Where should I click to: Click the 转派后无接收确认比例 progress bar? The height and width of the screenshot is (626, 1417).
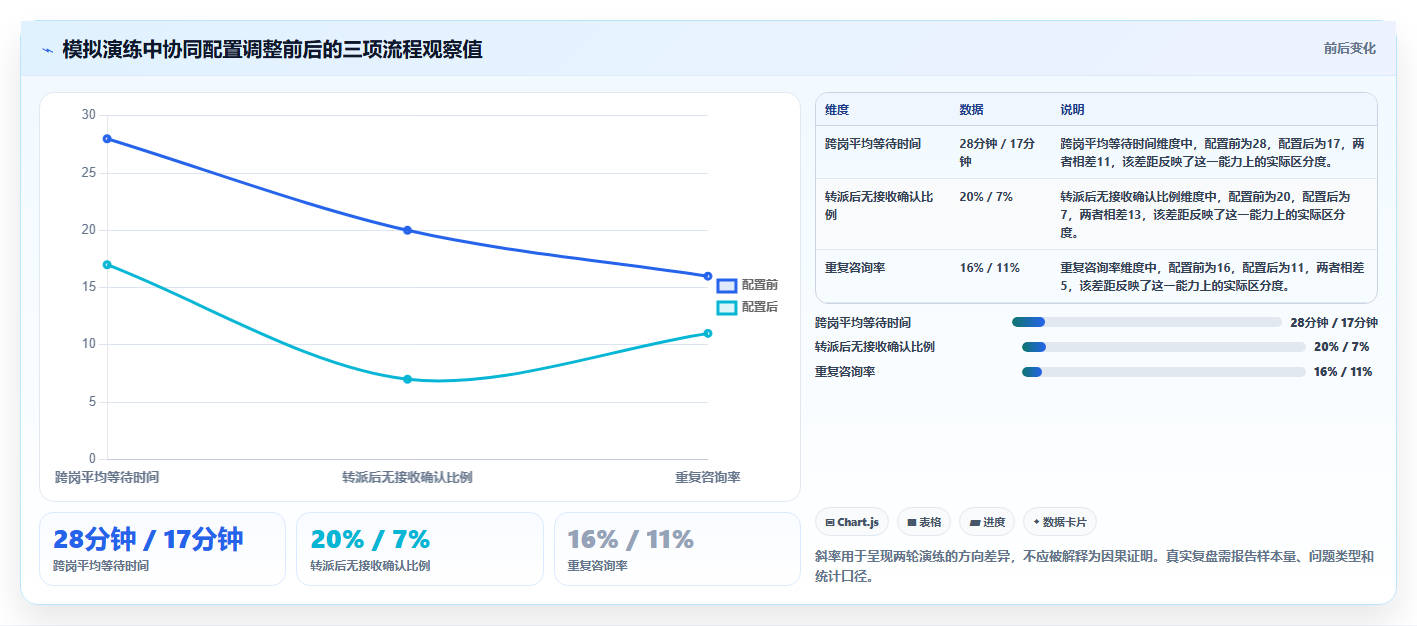(1164, 347)
